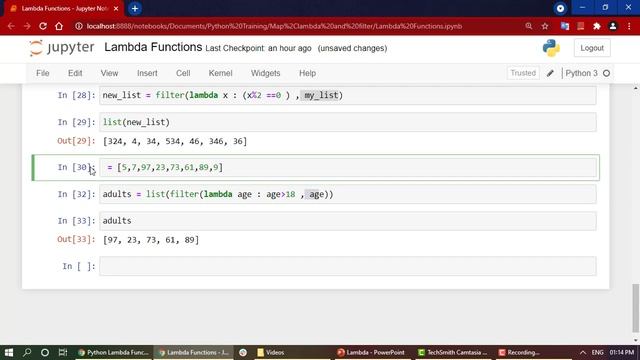Click the Out[33] prompt label
This screenshot has width=640, height=360.
coord(76,240)
